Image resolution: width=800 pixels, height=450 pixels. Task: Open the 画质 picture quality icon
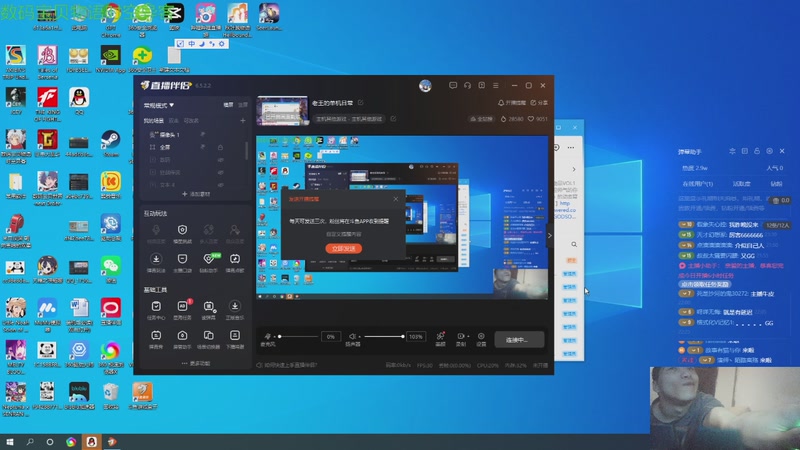tap(440, 336)
